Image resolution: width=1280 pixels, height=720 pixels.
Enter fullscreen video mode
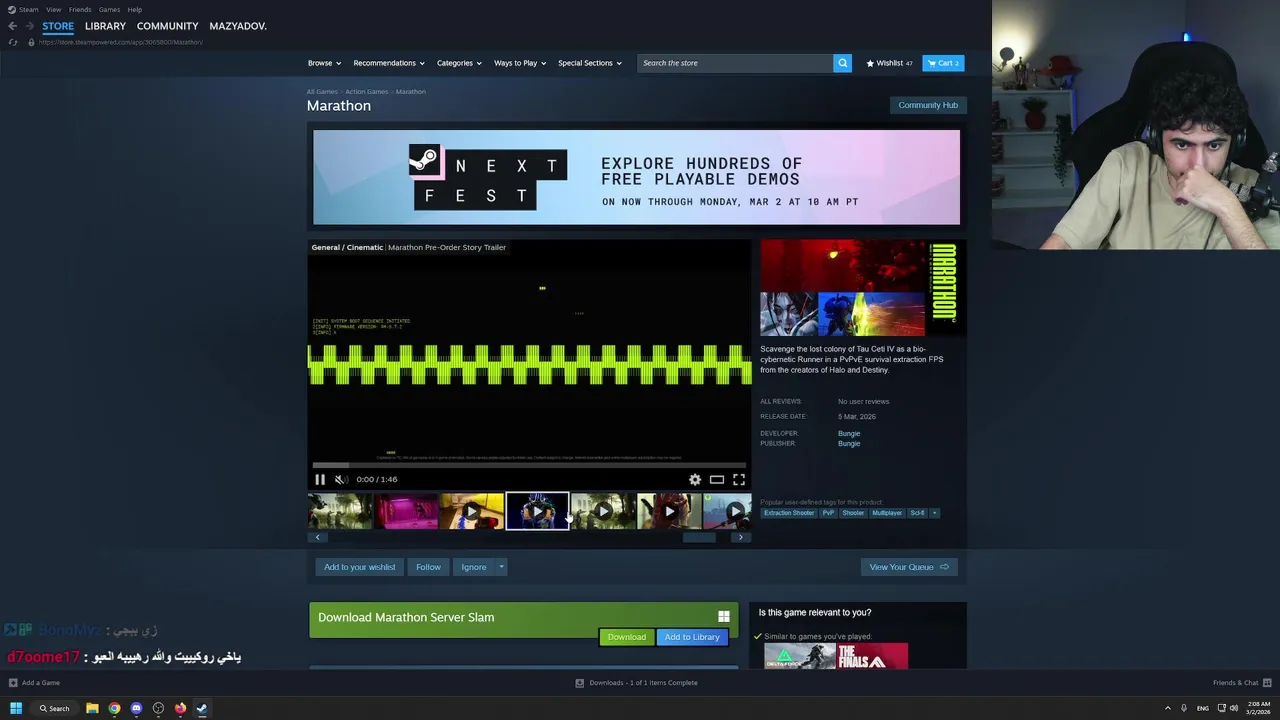tap(739, 479)
